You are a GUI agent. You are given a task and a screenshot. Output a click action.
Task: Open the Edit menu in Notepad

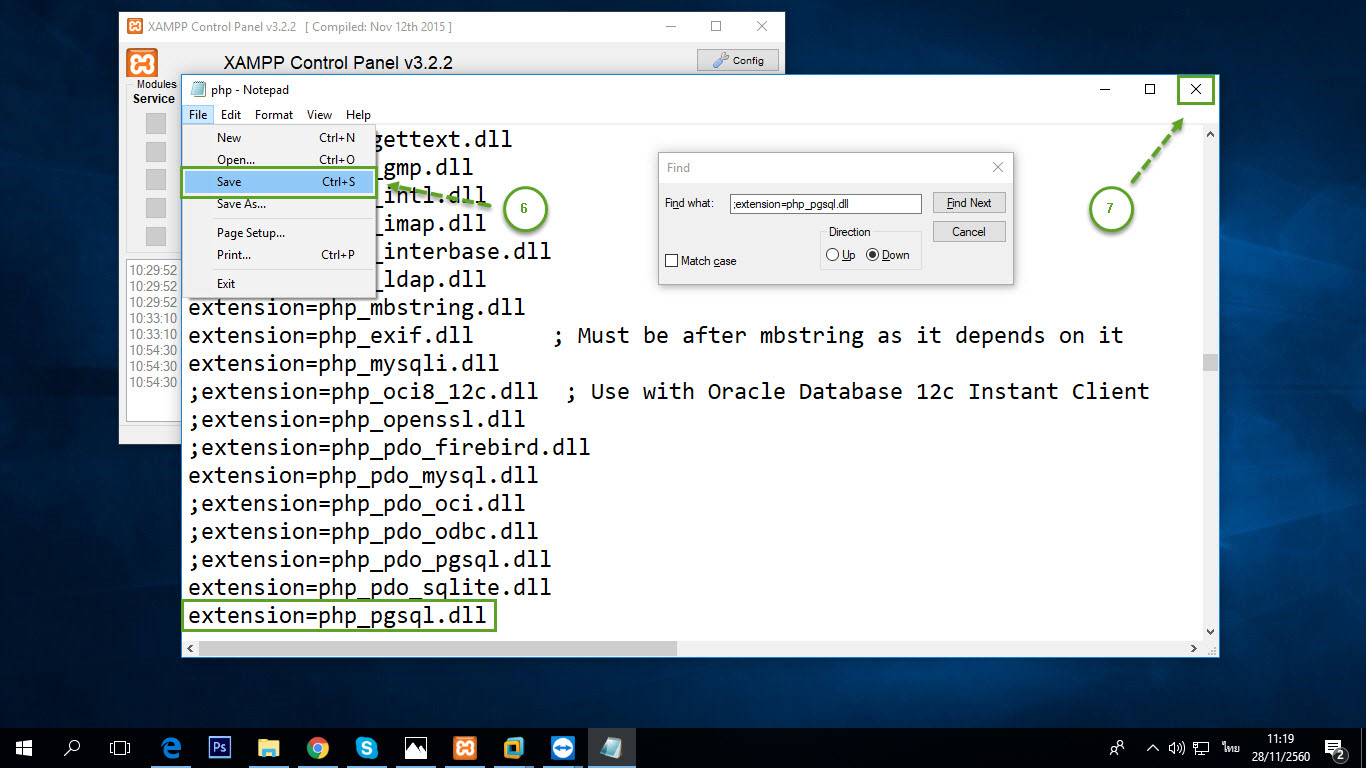[231, 115]
